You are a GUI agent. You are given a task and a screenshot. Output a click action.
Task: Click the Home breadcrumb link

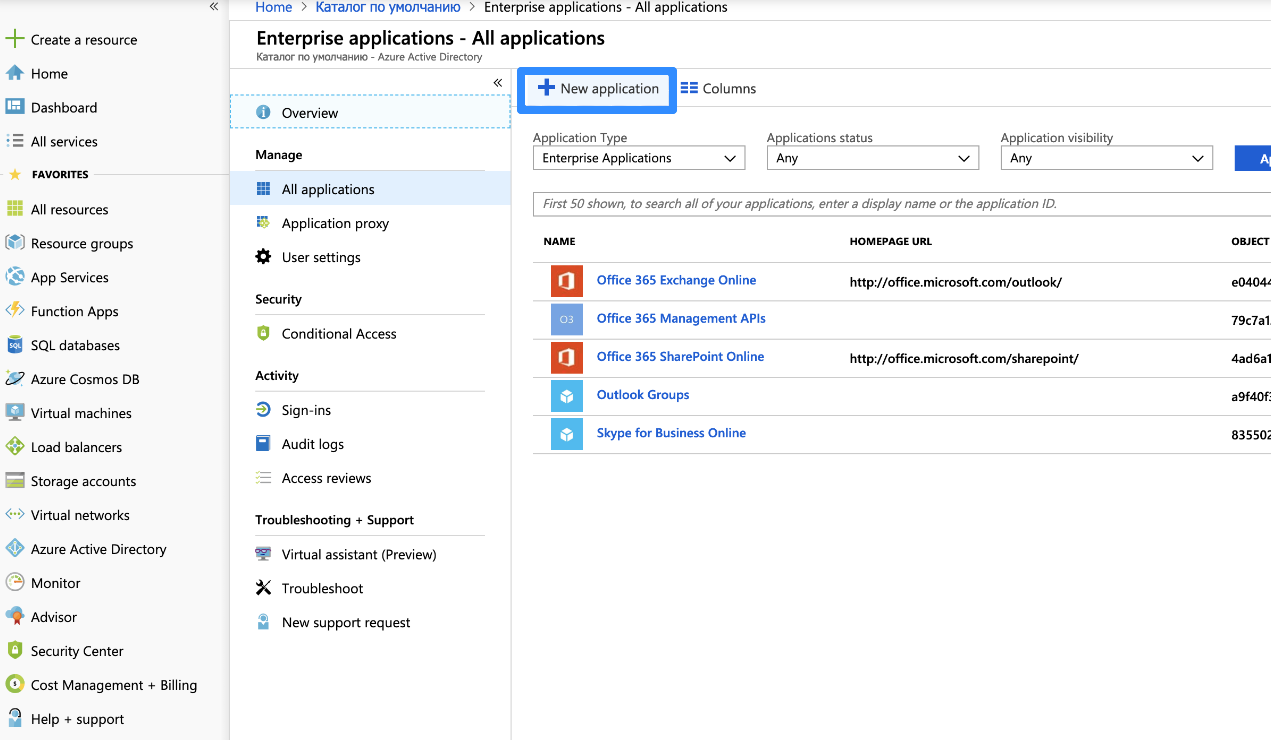pyautogui.click(x=274, y=7)
